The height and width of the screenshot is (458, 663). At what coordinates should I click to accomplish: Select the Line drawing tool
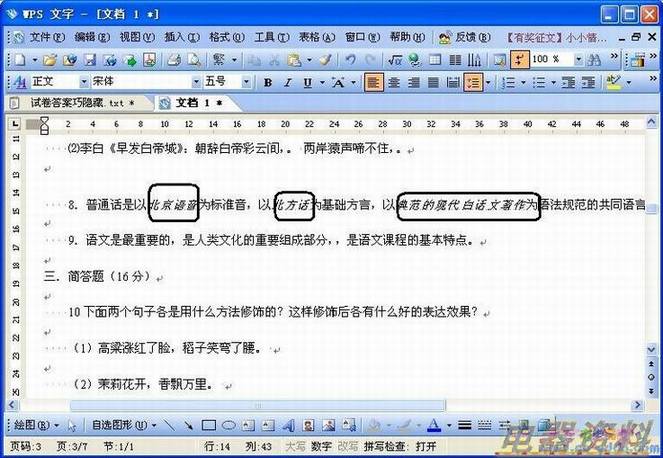tap(170, 425)
